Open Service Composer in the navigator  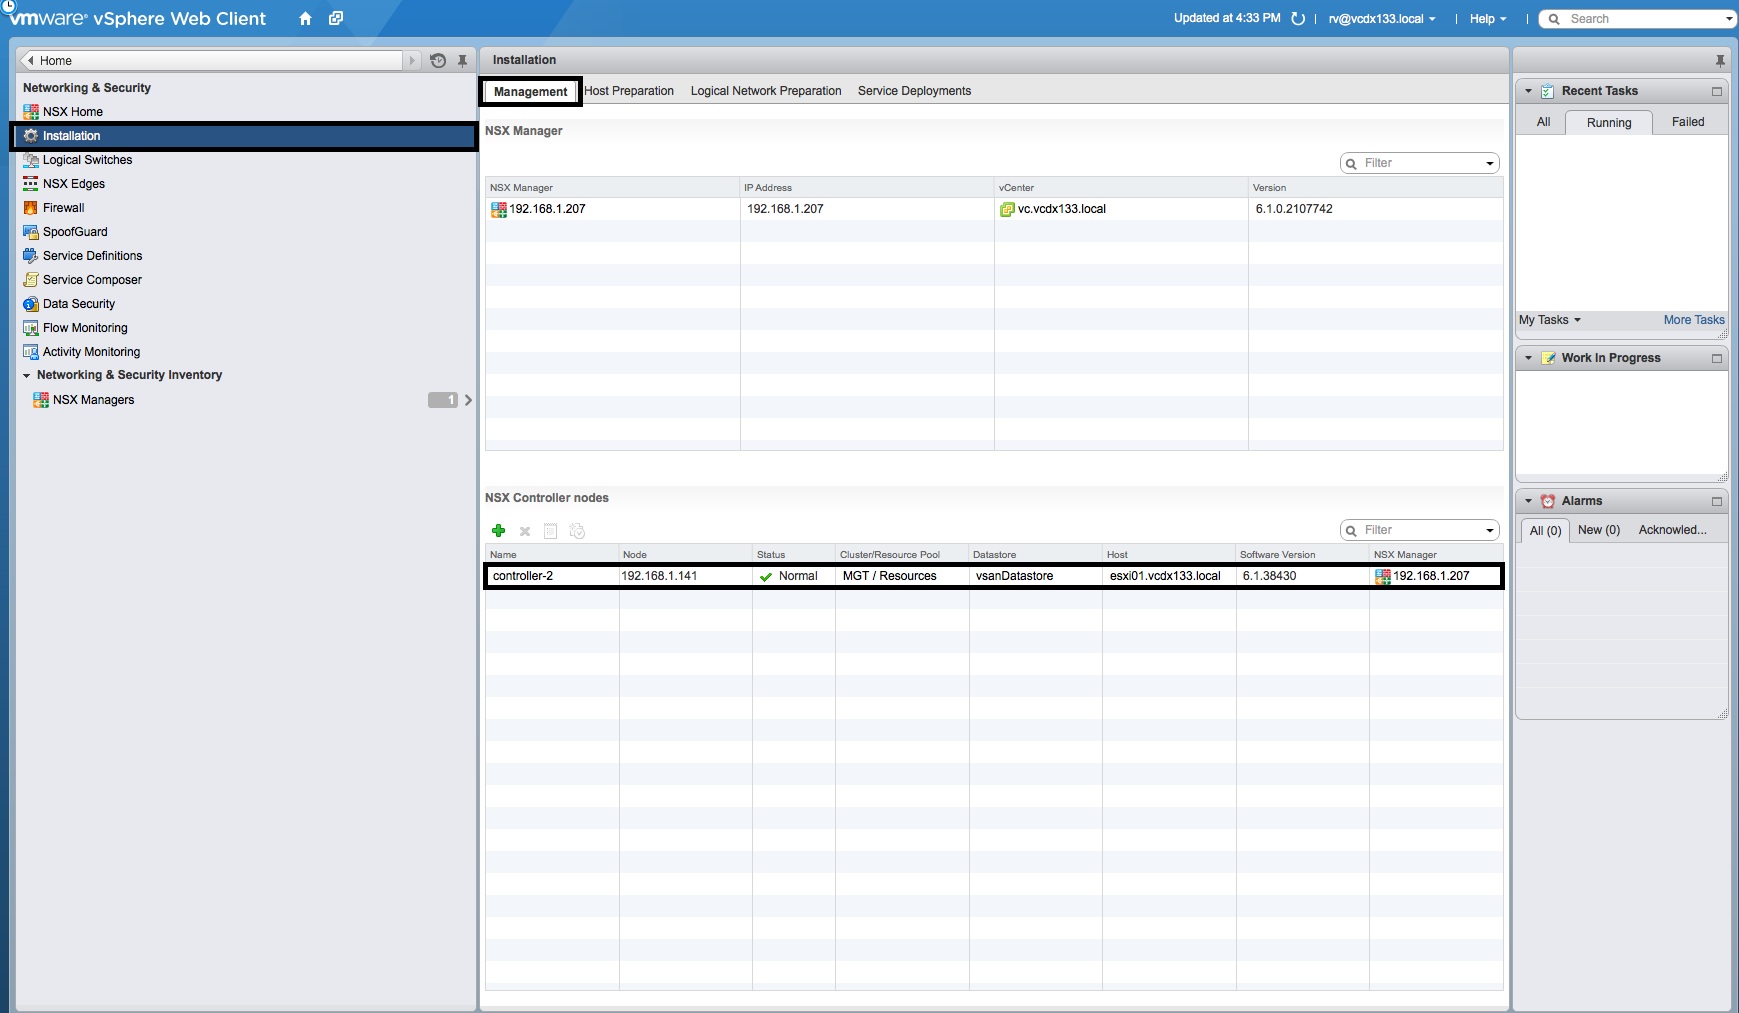(x=92, y=279)
